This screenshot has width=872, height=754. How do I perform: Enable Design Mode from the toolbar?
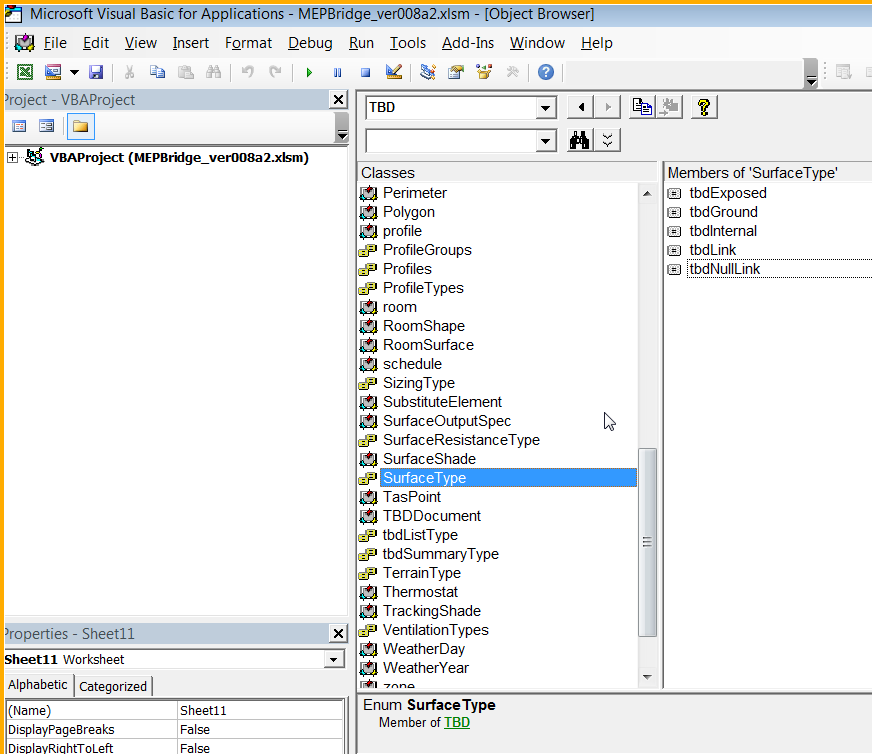pos(392,71)
